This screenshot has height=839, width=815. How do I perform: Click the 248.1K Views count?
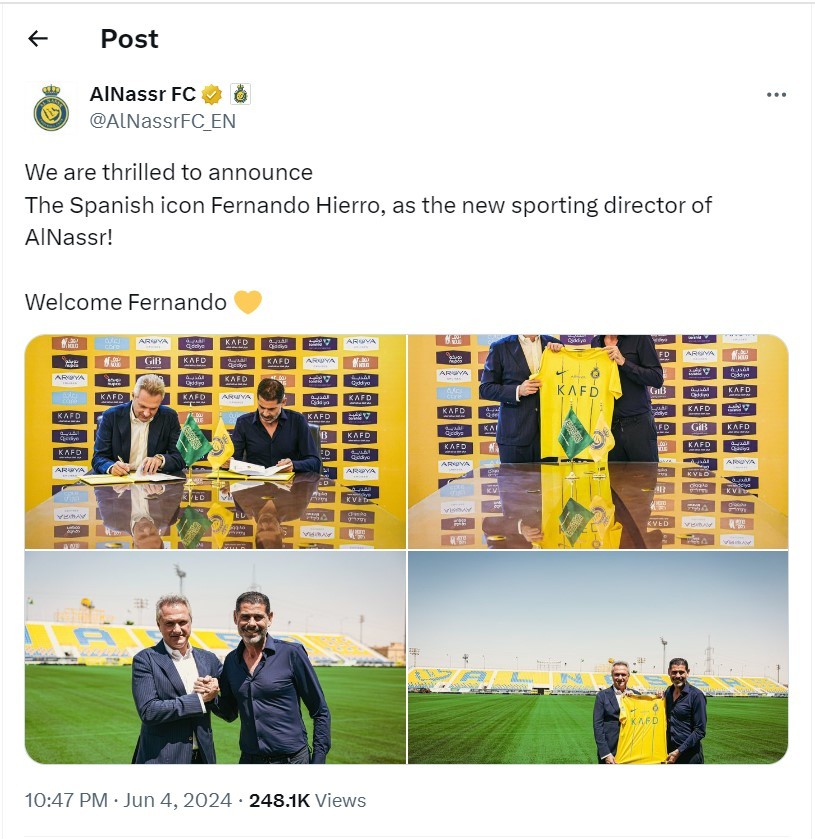[x=307, y=801]
